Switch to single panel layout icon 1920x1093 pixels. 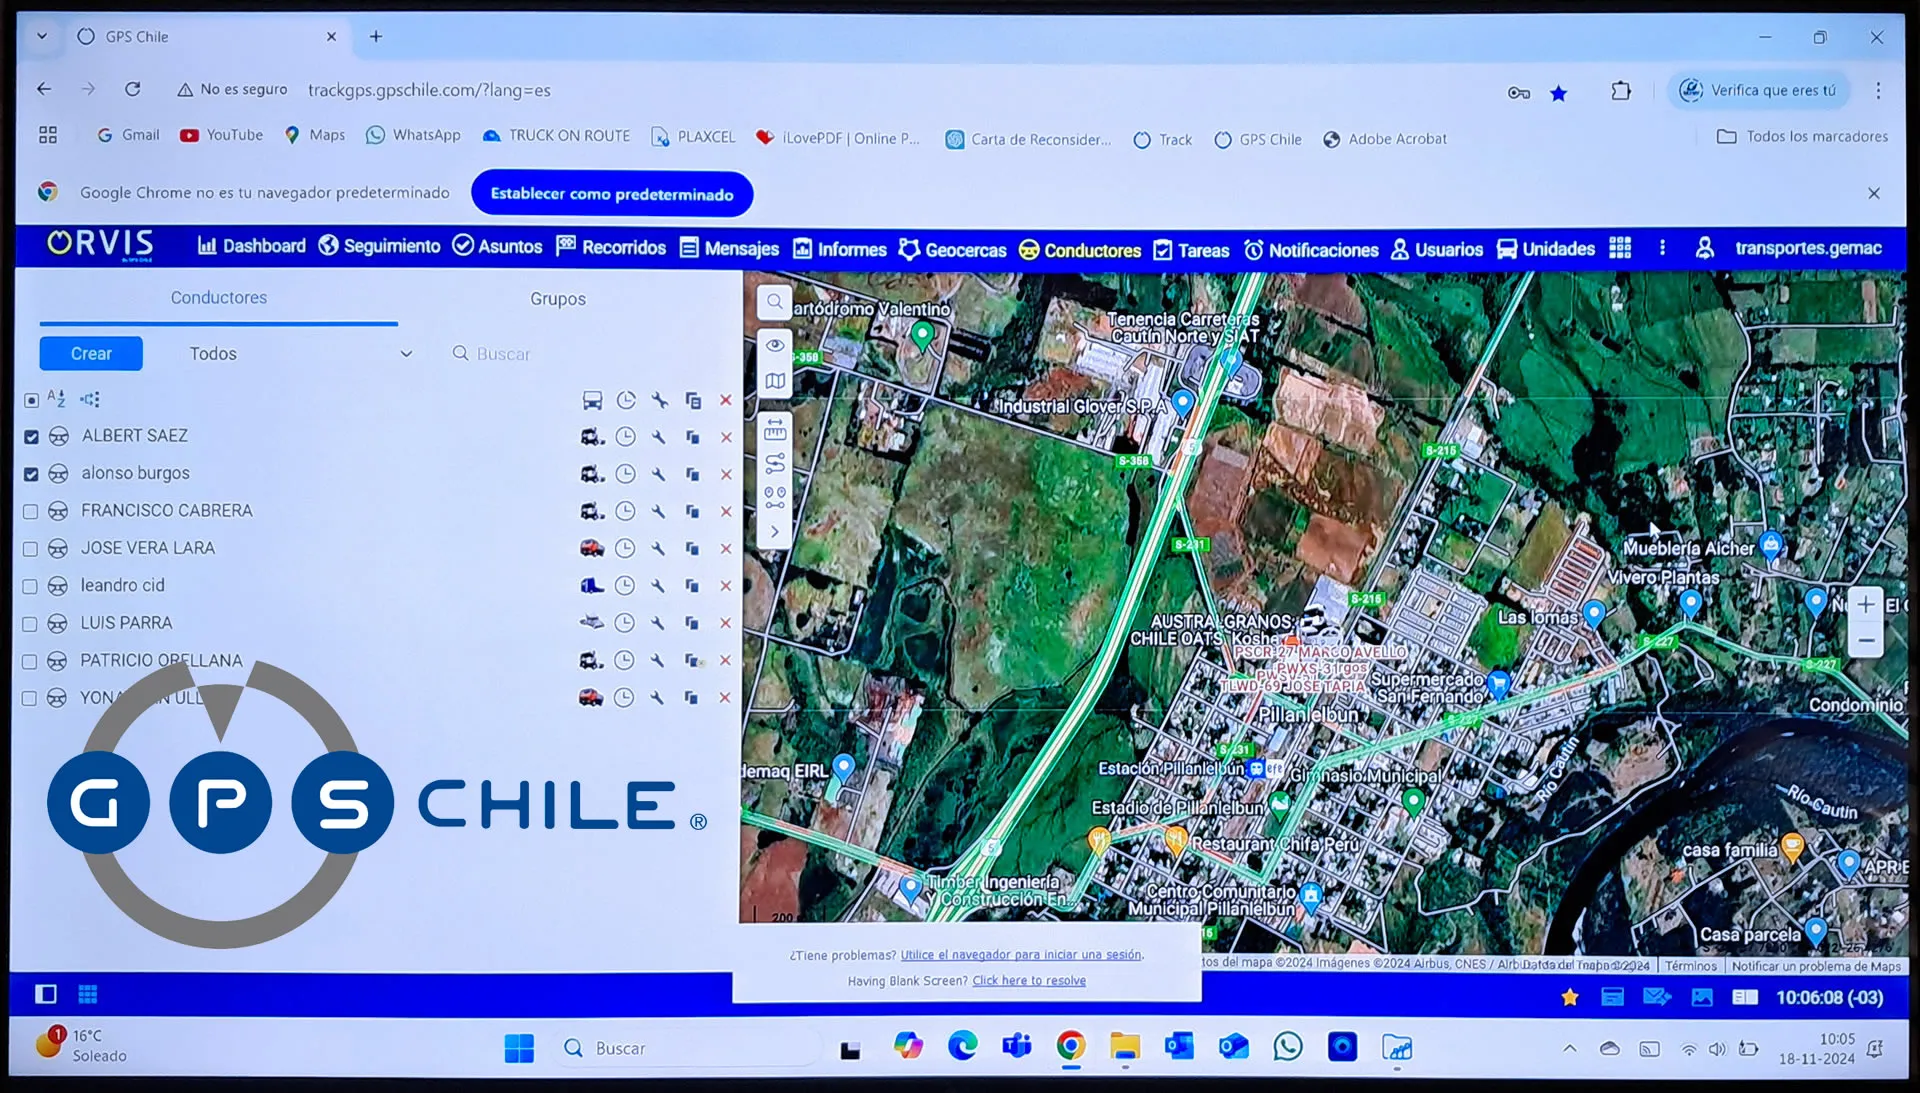46,994
